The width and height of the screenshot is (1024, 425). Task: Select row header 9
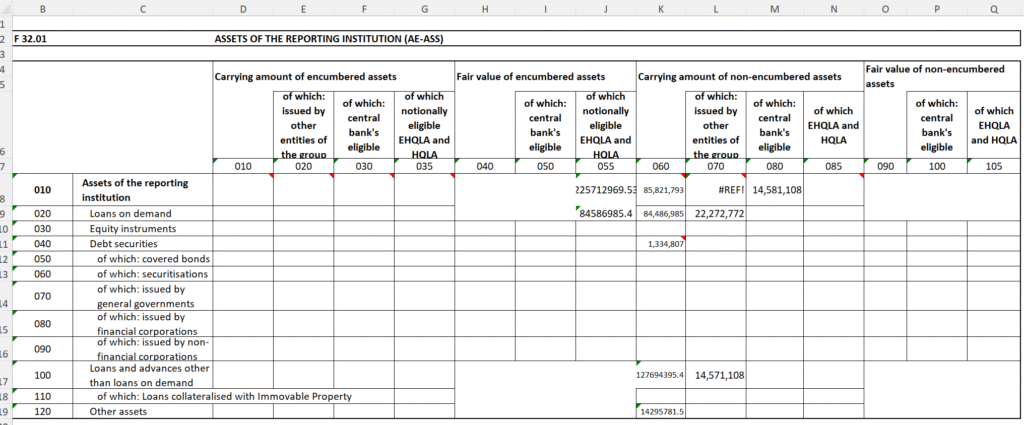tap(4, 213)
